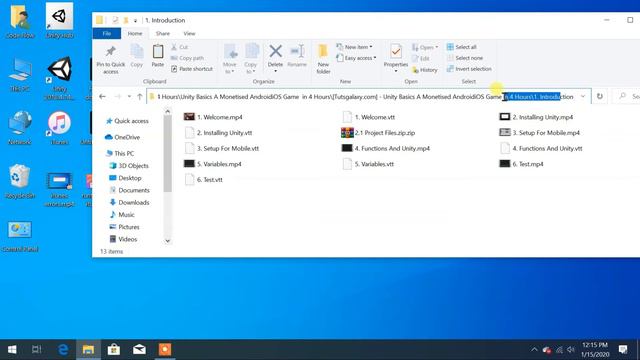The image size is (640, 360).
Task: Open the New item dropdown
Action: (x=355, y=47)
